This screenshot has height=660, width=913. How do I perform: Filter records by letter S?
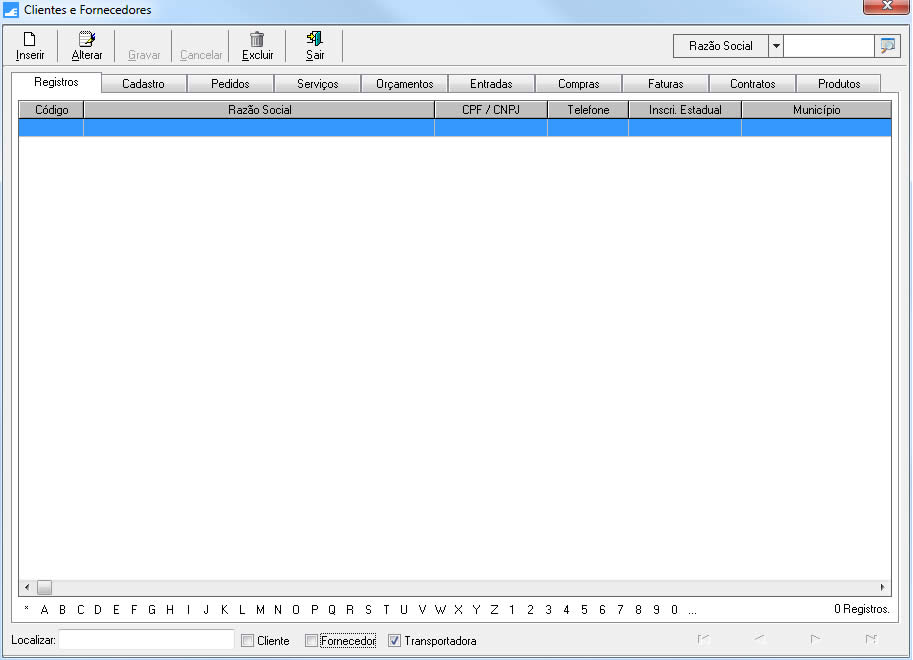tap(368, 610)
